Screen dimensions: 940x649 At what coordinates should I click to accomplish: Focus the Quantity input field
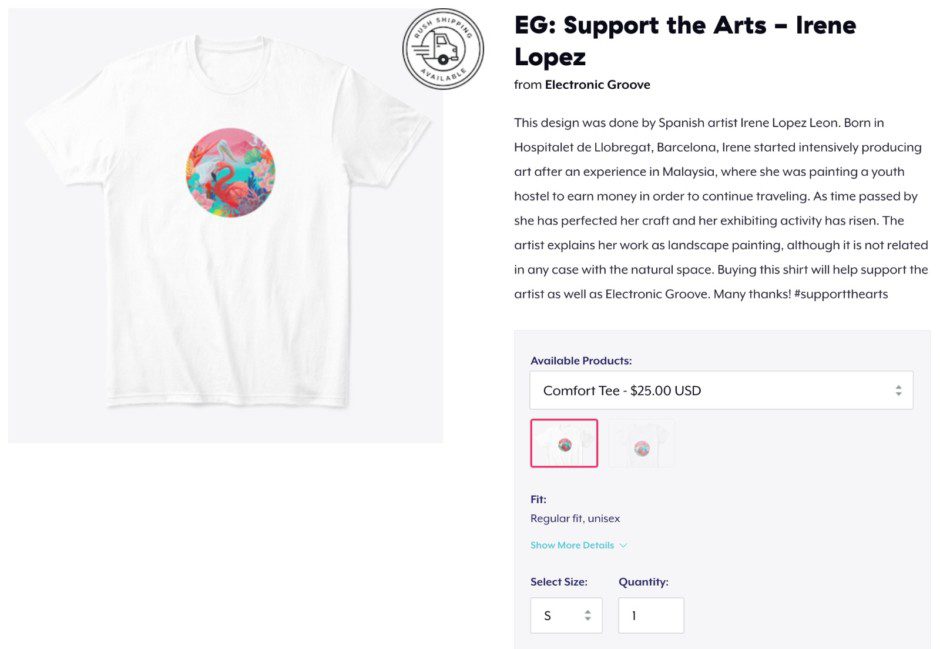(650, 616)
